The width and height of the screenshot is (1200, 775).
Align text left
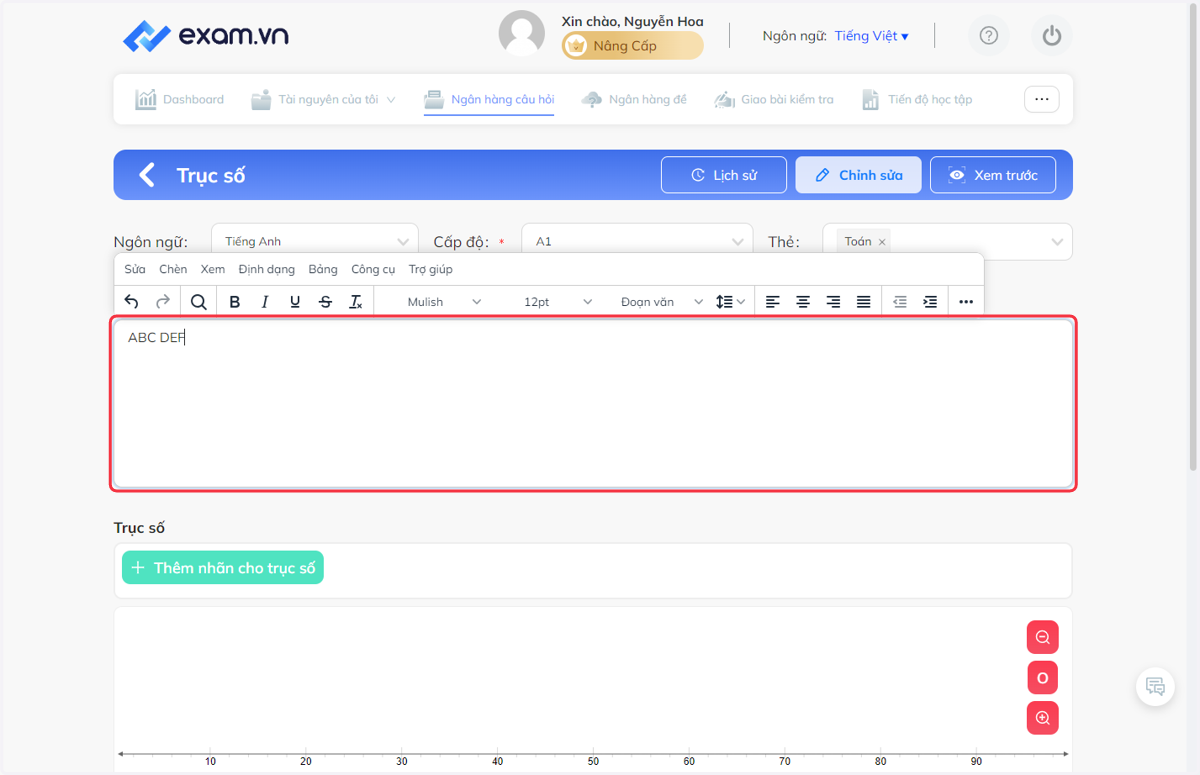773,301
